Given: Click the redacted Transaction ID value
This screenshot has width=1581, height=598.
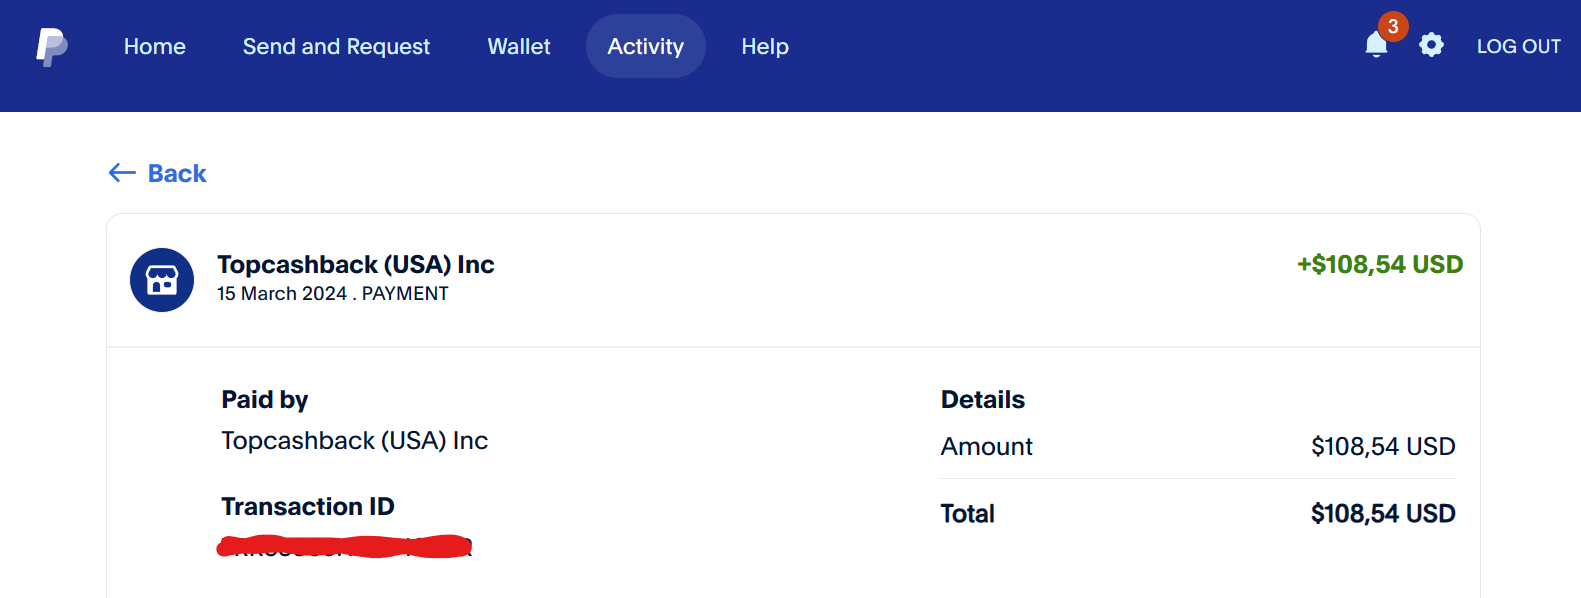Looking at the screenshot, I should [x=345, y=547].
